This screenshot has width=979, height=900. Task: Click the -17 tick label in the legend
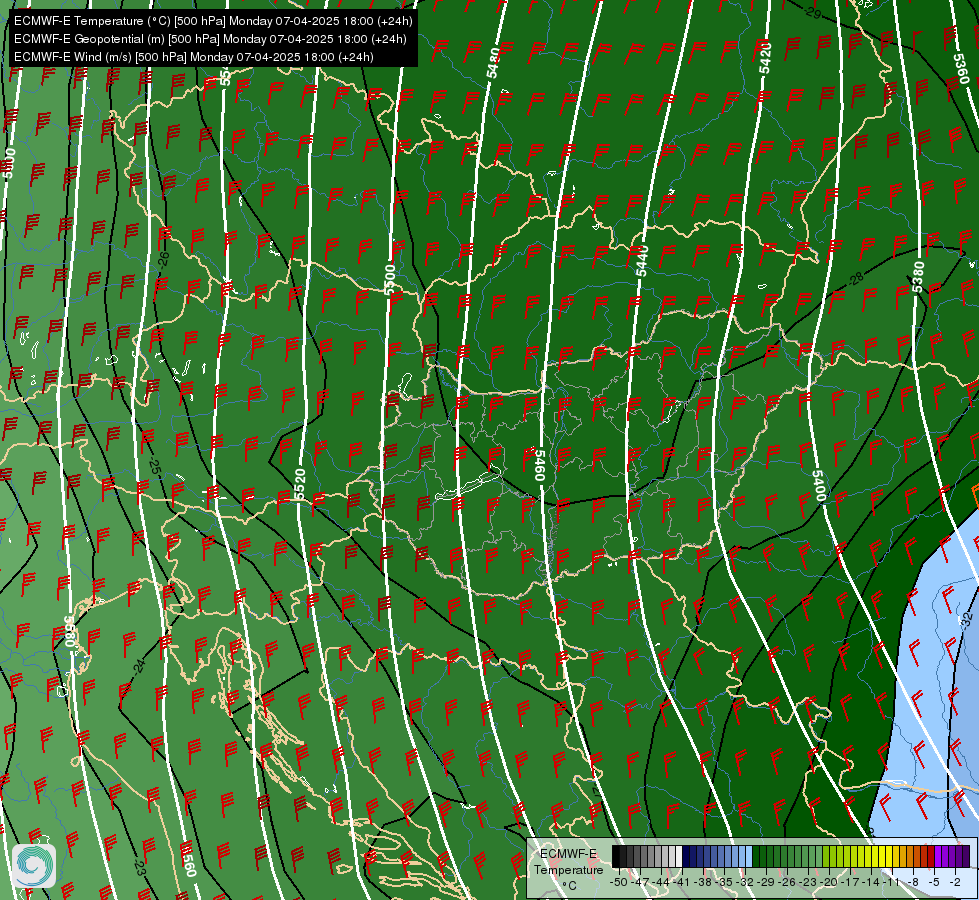point(852,882)
